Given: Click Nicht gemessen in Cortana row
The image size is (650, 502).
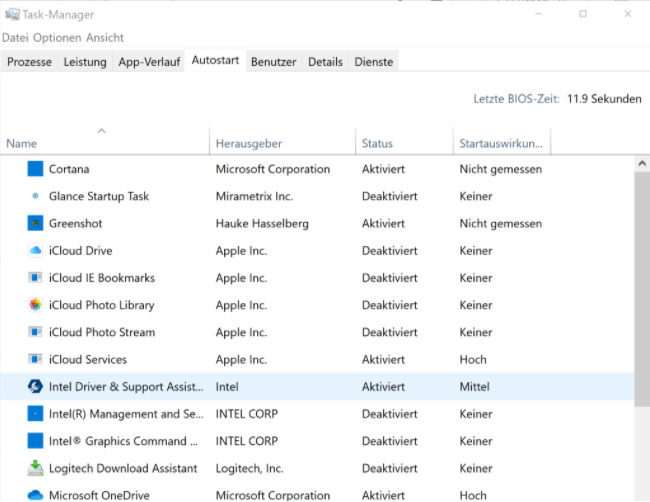Looking at the screenshot, I should tap(501, 169).
